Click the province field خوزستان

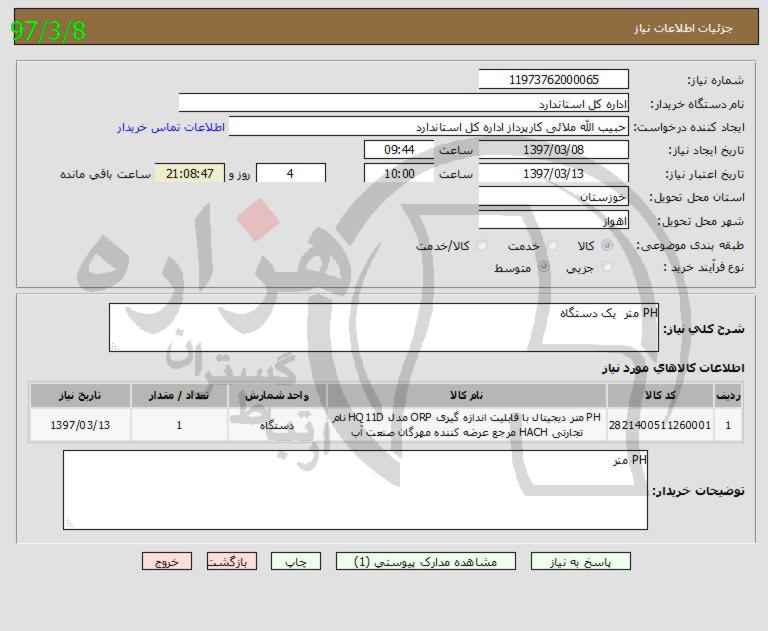pyautogui.click(x=553, y=197)
